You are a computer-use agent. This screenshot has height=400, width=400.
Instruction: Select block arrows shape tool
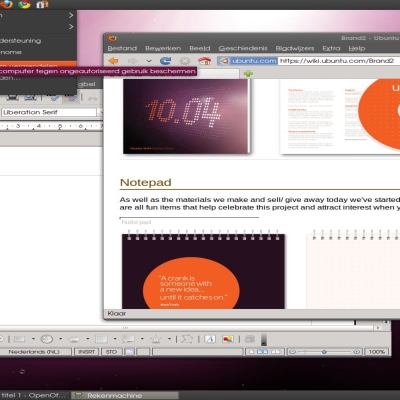click(74, 339)
